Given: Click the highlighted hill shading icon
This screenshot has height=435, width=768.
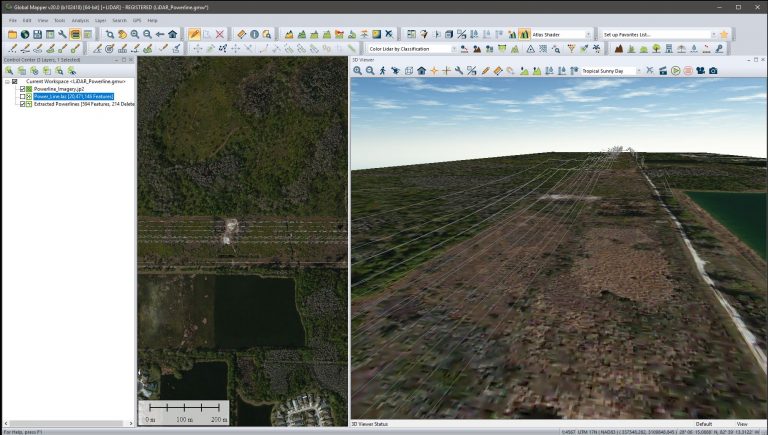Looking at the screenshot, I should click(x=524, y=34).
